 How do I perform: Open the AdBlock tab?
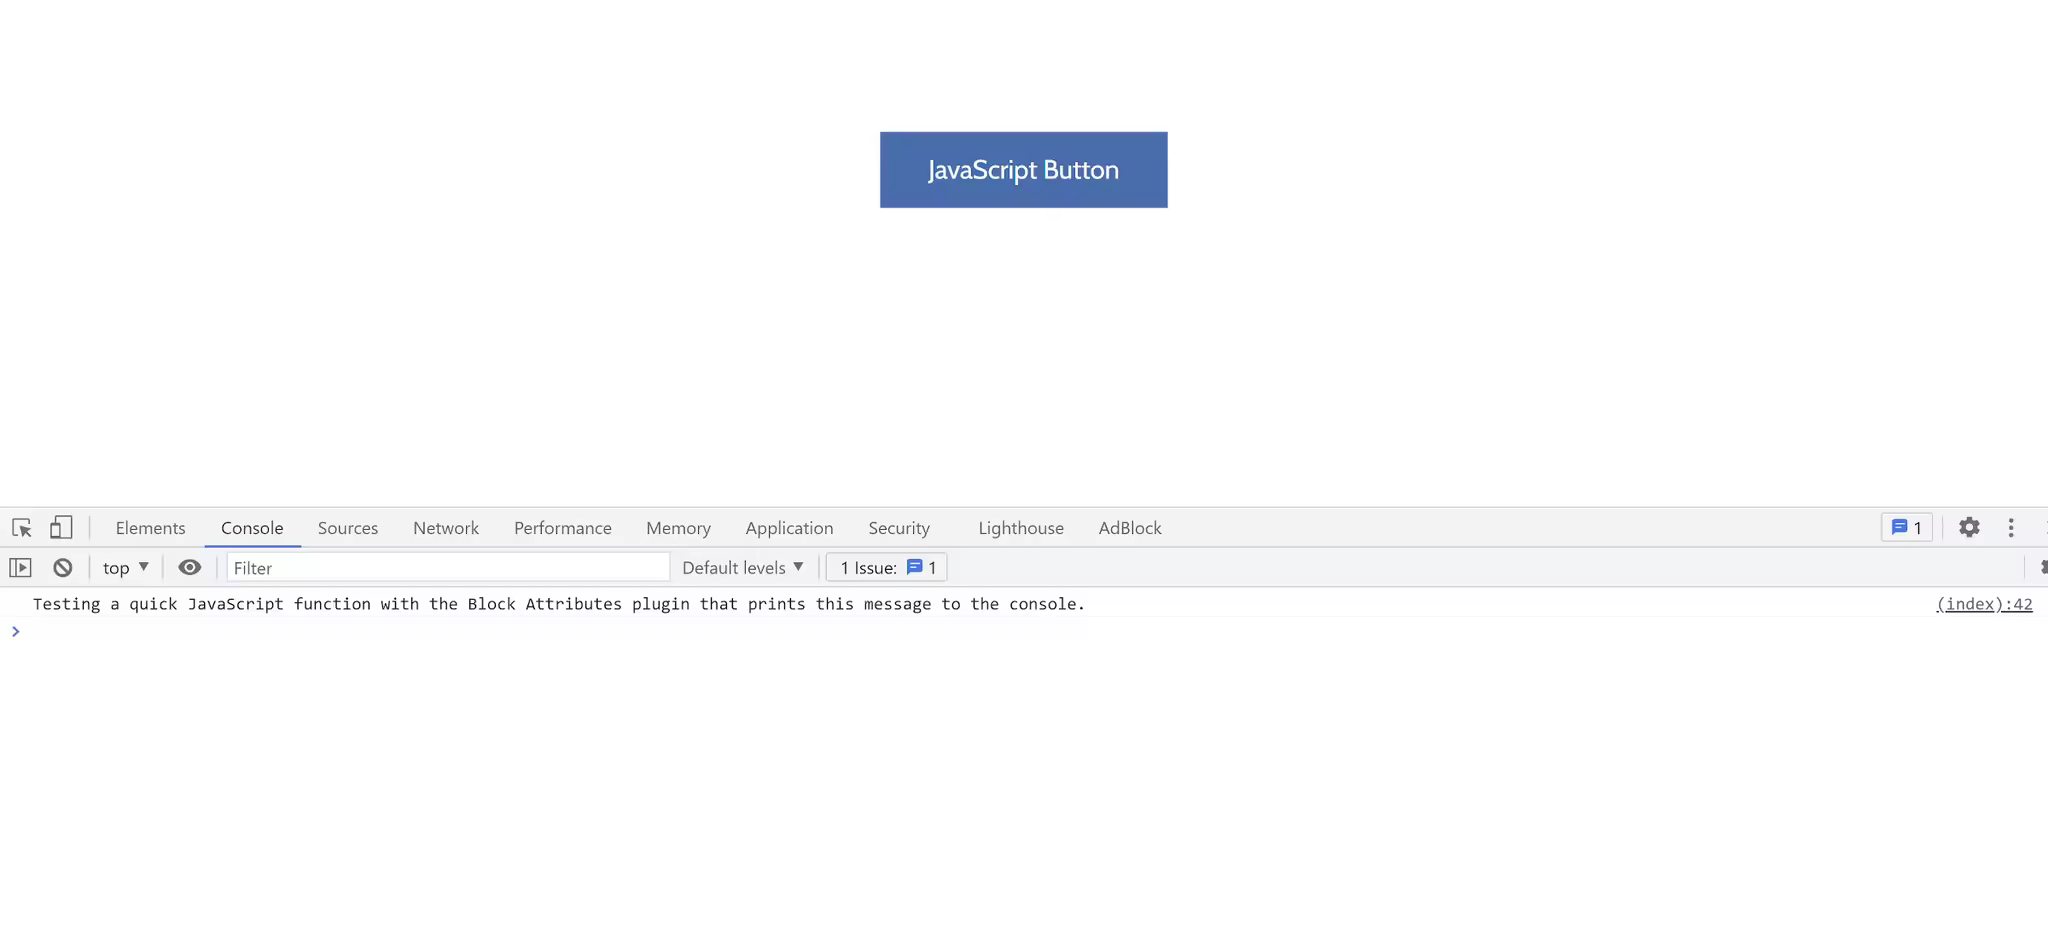[1130, 528]
